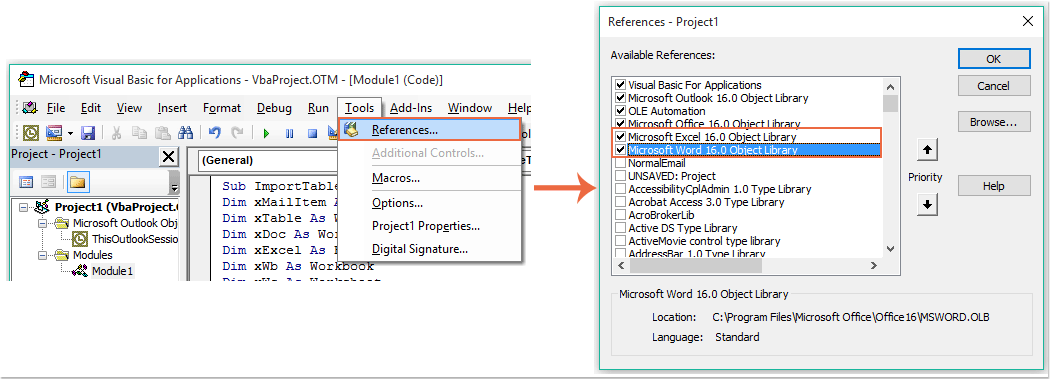Click the Help button in References dialog
This screenshot has height=379, width=1050.
click(x=993, y=185)
